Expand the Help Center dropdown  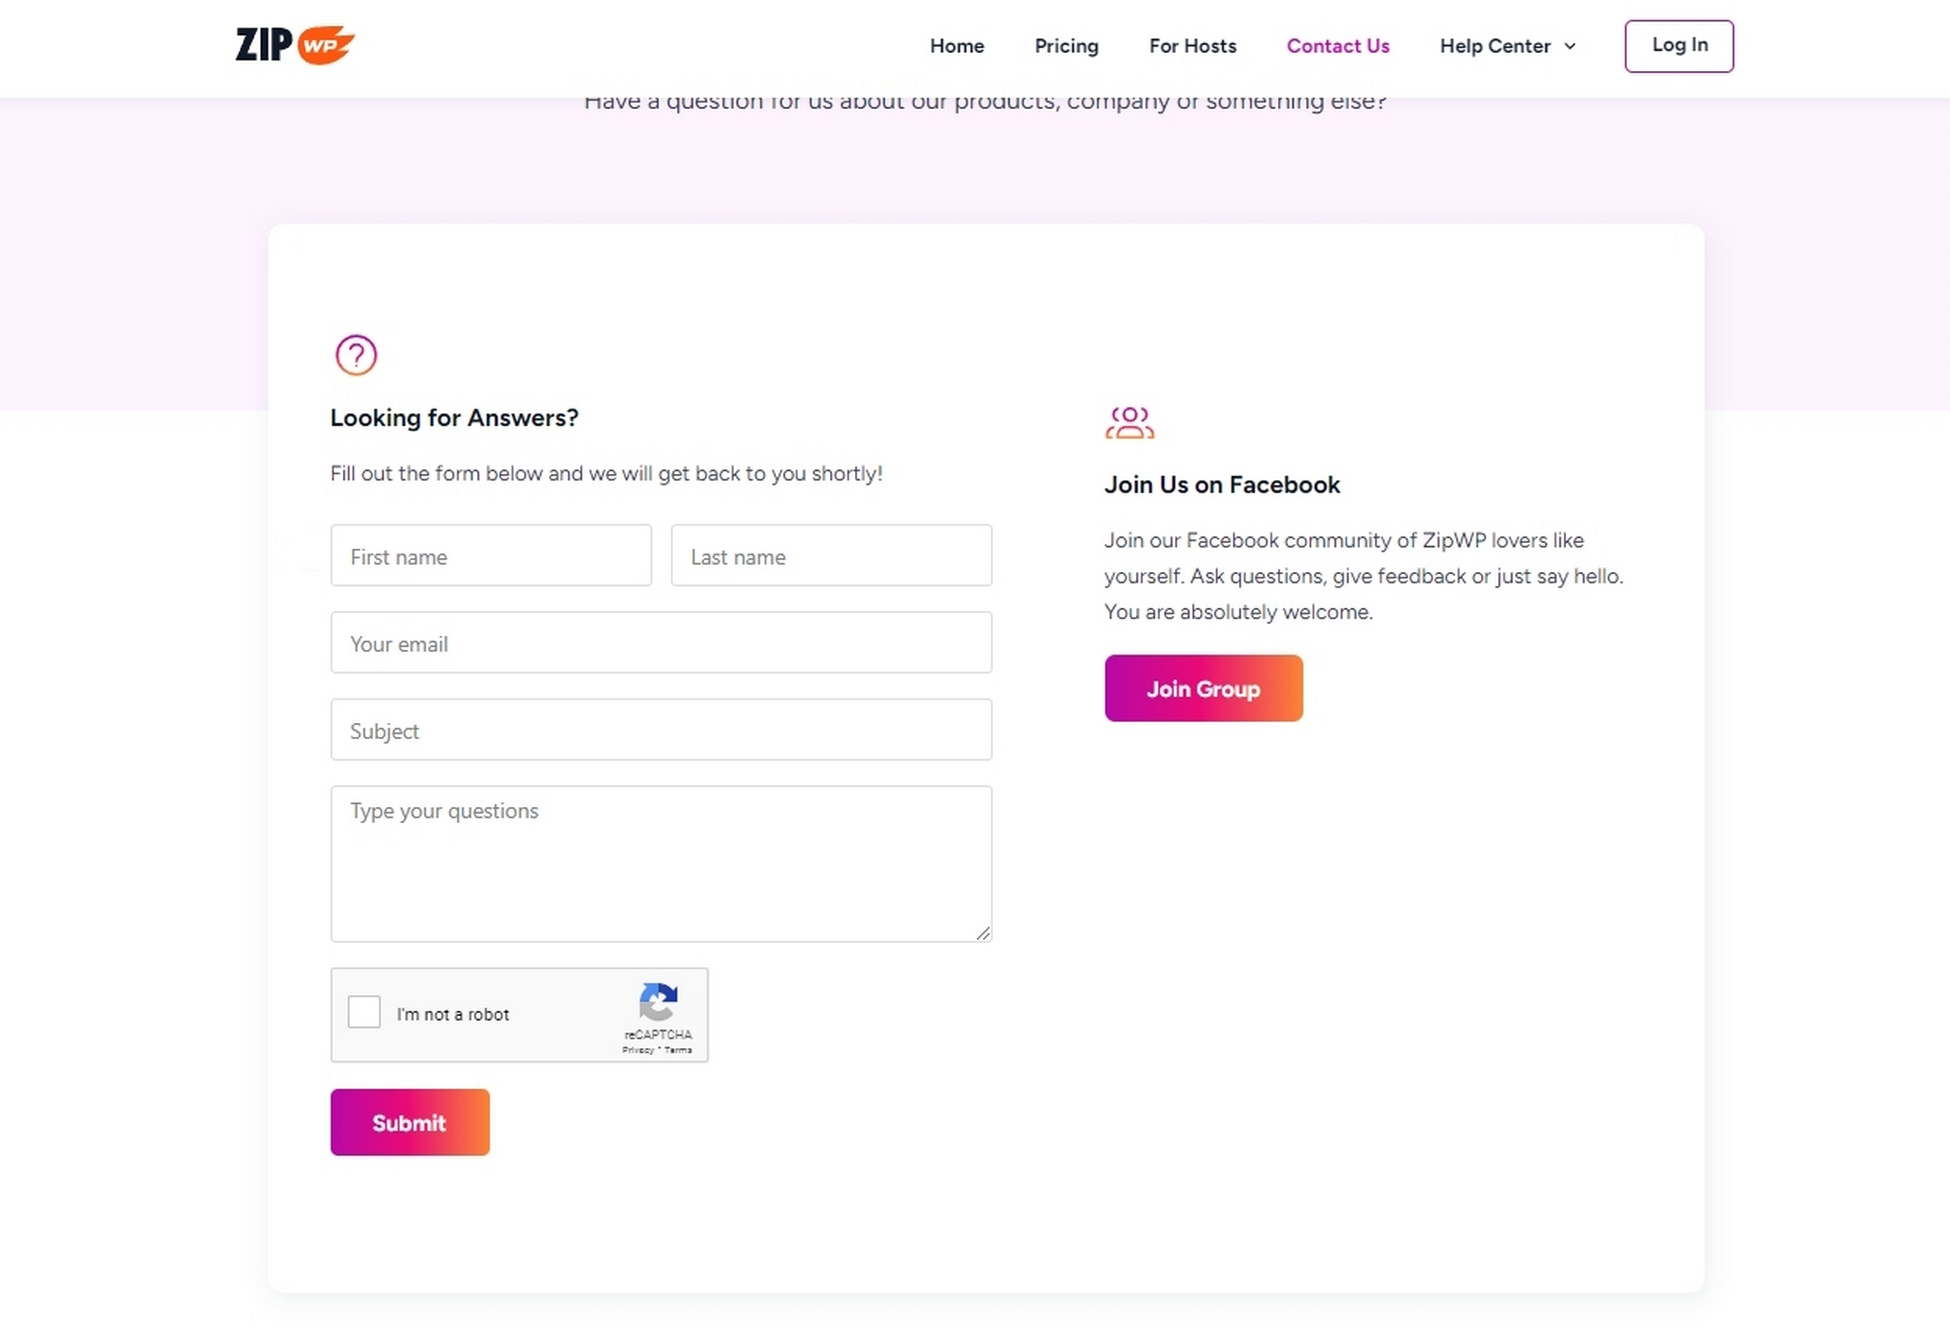(x=1506, y=46)
